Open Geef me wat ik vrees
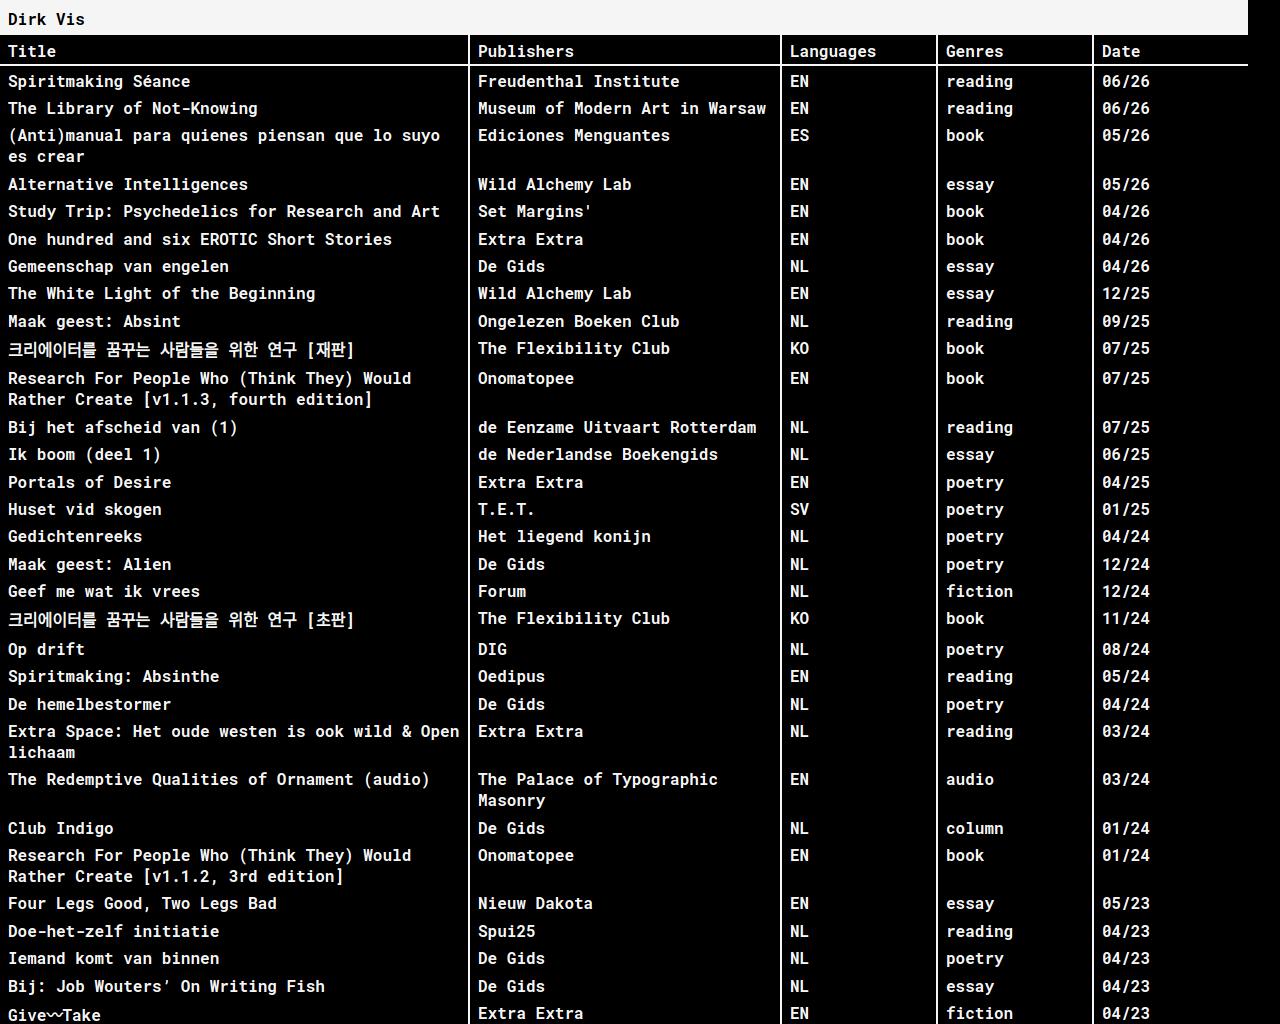Viewport: 1280px width, 1024px height. (x=104, y=591)
